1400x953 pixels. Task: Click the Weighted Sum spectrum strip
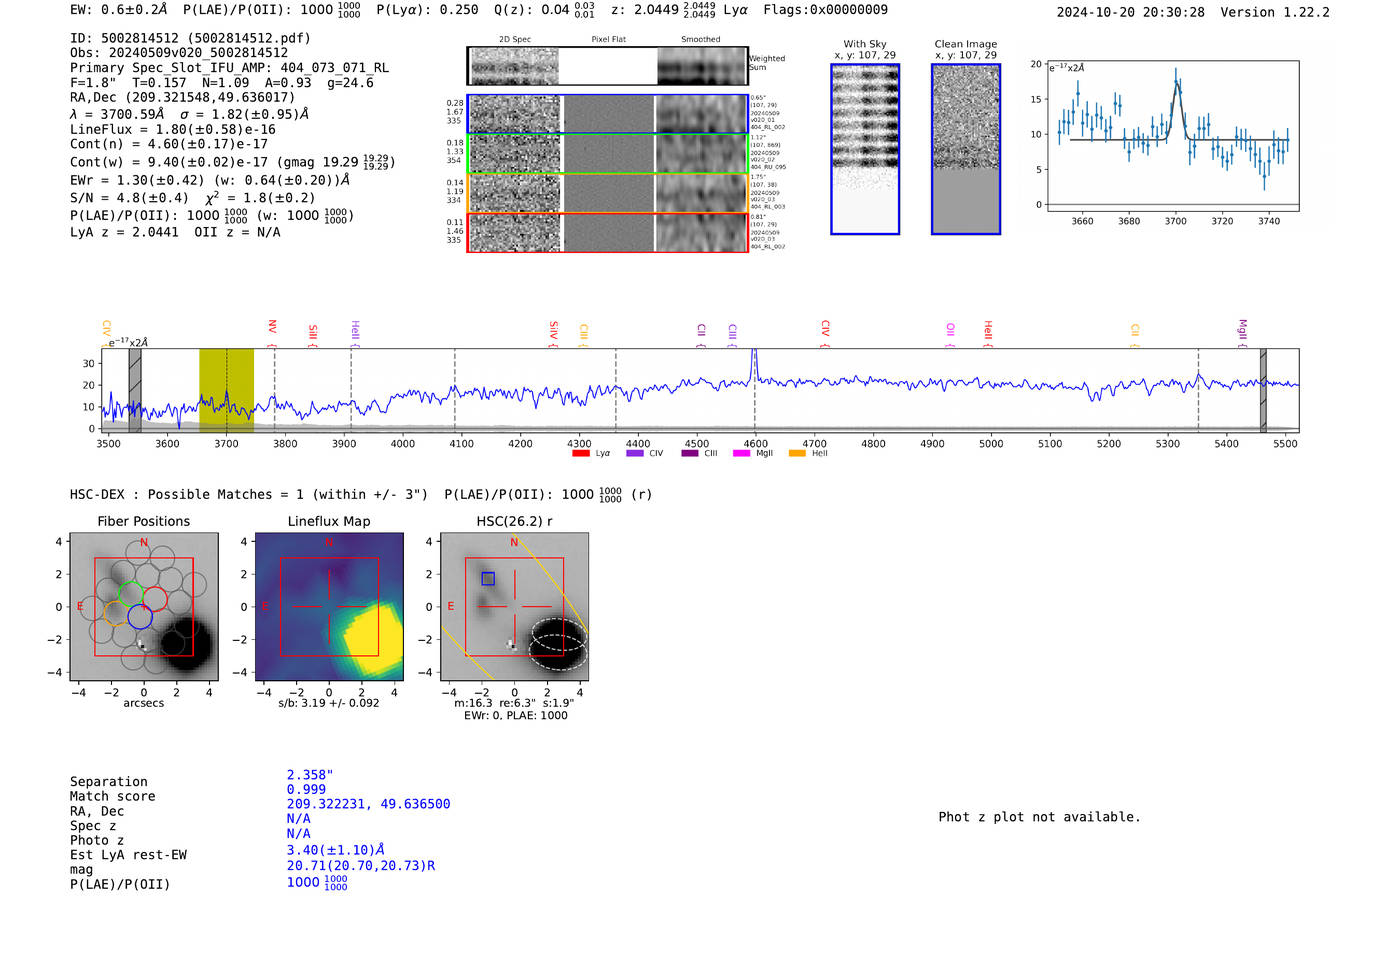[608, 66]
